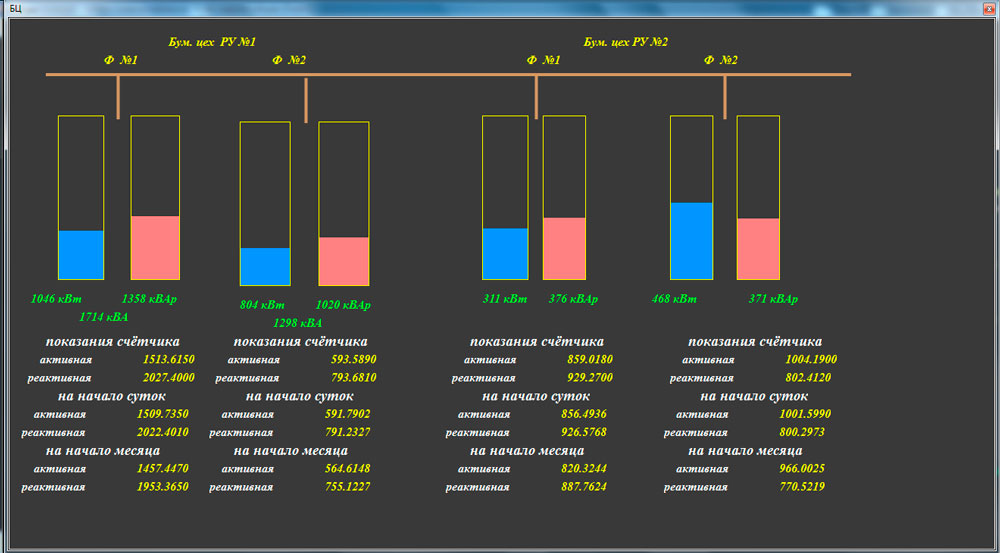
Task: Close the БЦ window
Action: [x=982, y=7]
